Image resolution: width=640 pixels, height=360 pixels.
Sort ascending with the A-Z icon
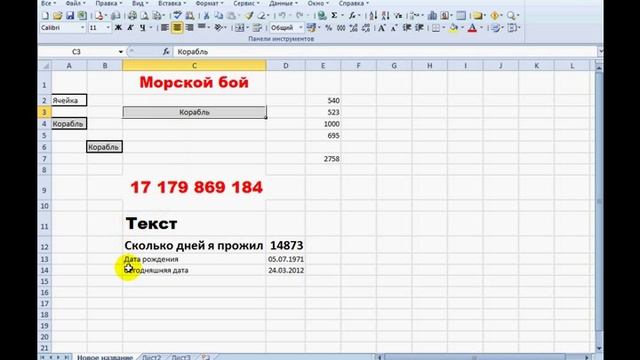(x=373, y=16)
